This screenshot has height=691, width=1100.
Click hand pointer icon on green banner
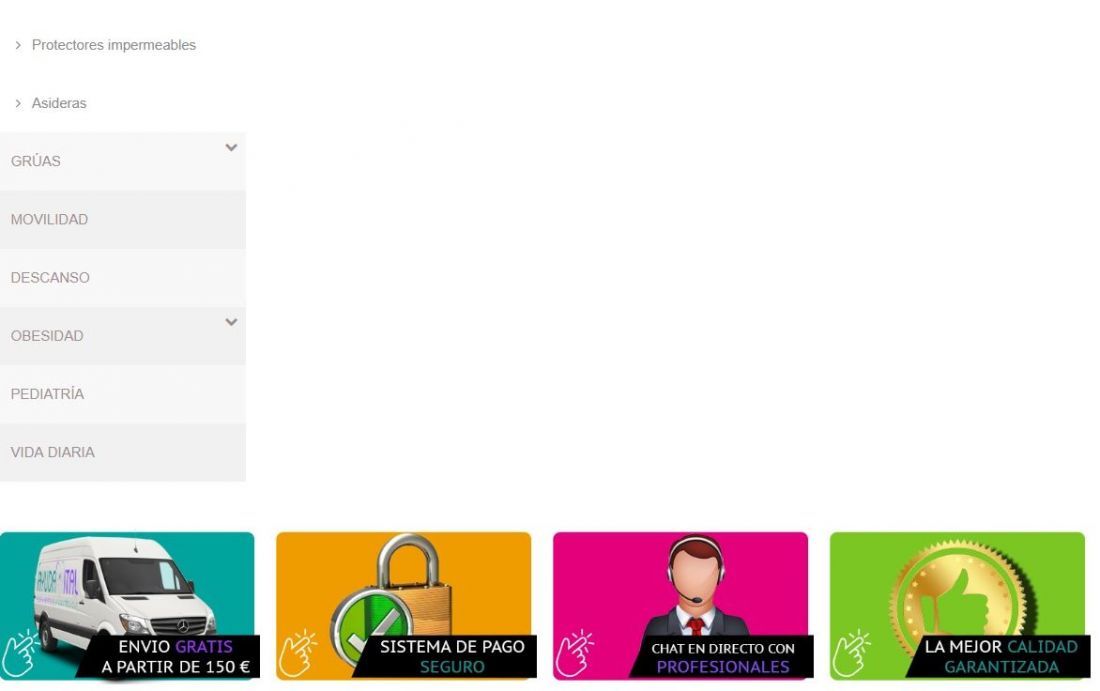coord(851,653)
